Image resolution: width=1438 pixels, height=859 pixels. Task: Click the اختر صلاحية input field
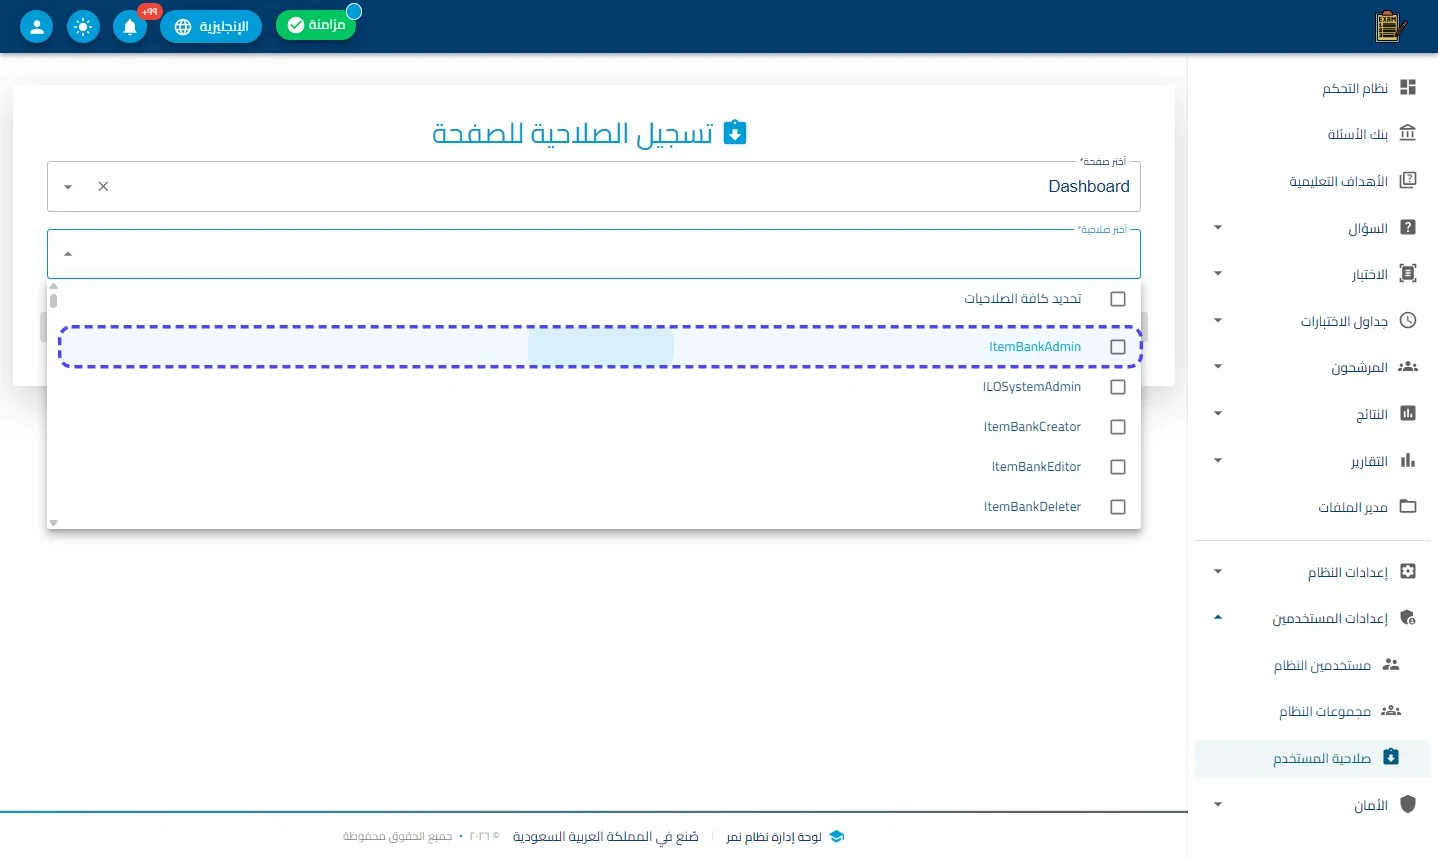point(594,254)
